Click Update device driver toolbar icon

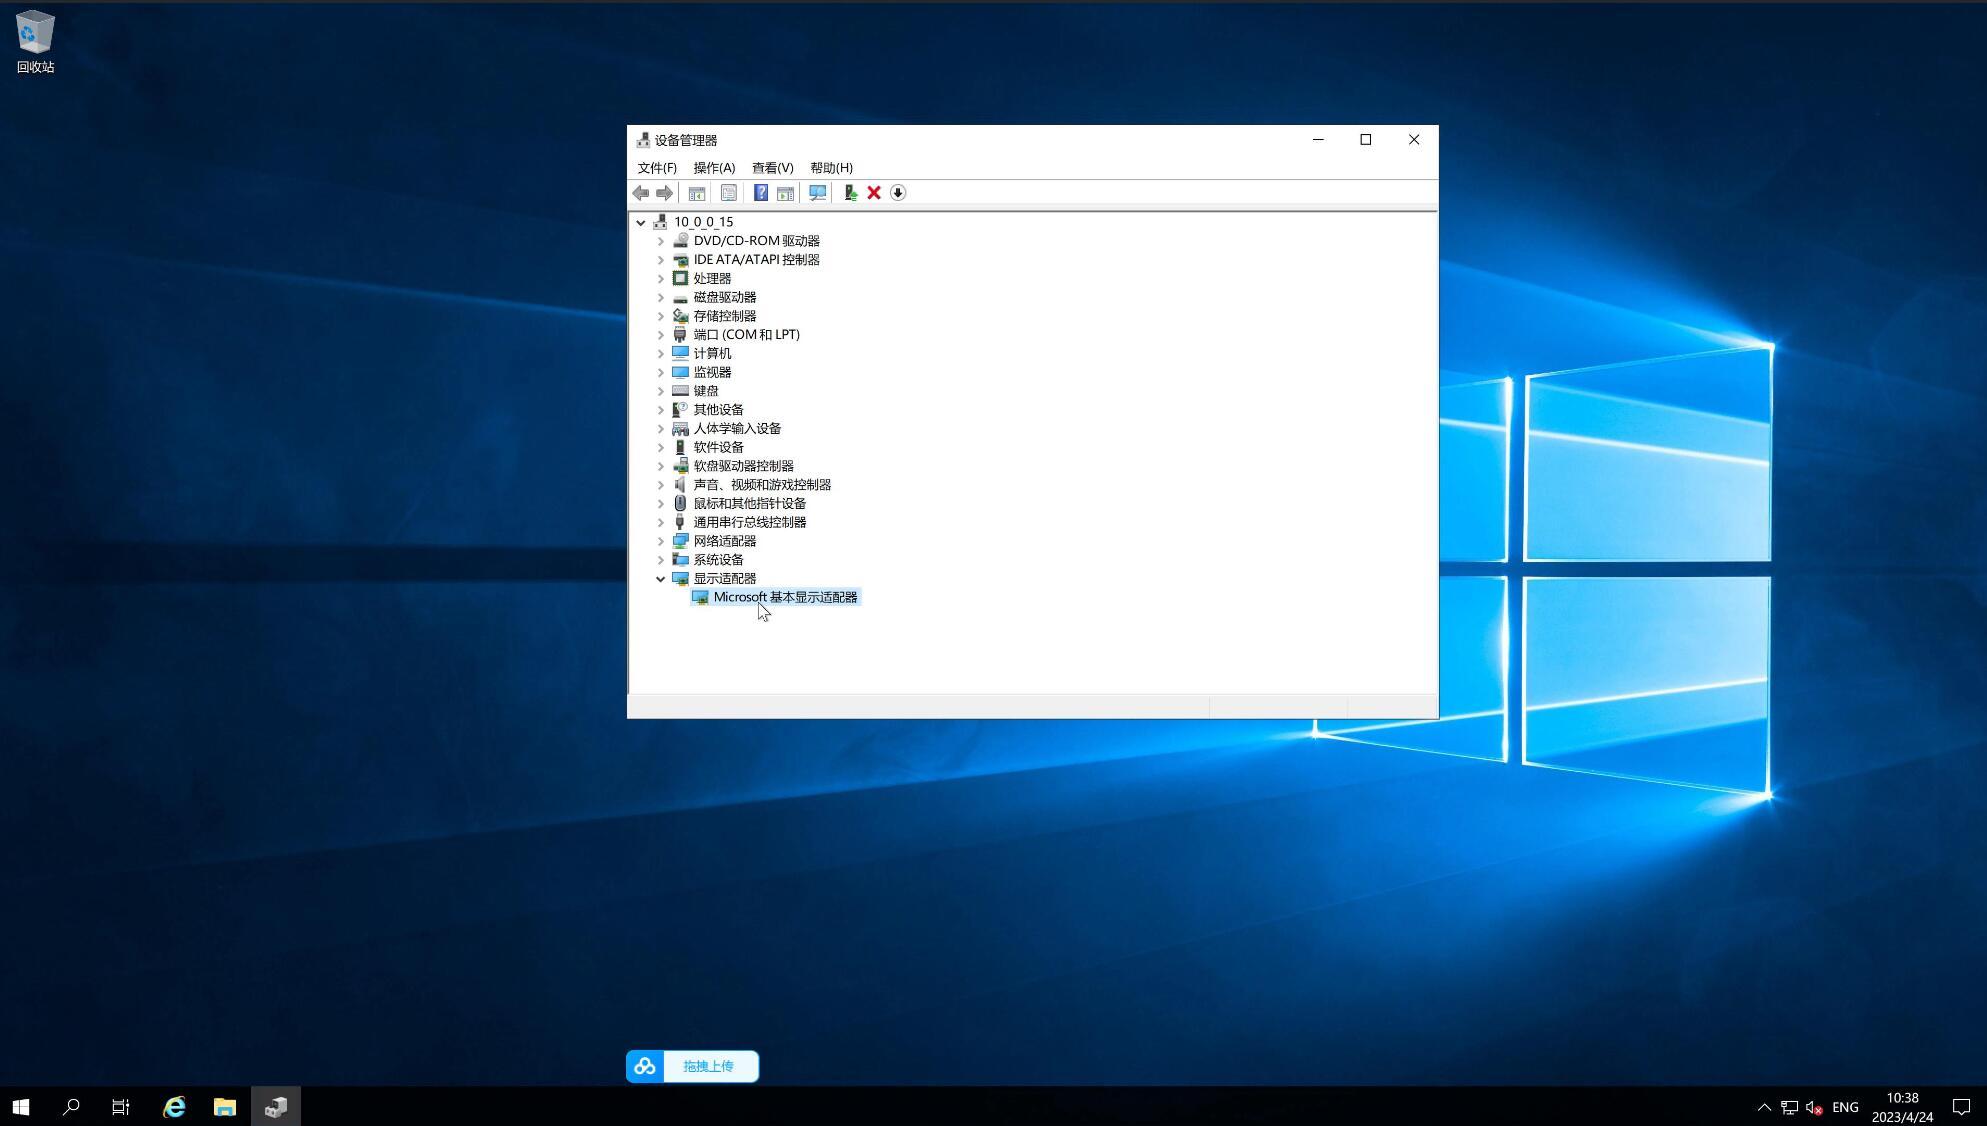coord(850,193)
